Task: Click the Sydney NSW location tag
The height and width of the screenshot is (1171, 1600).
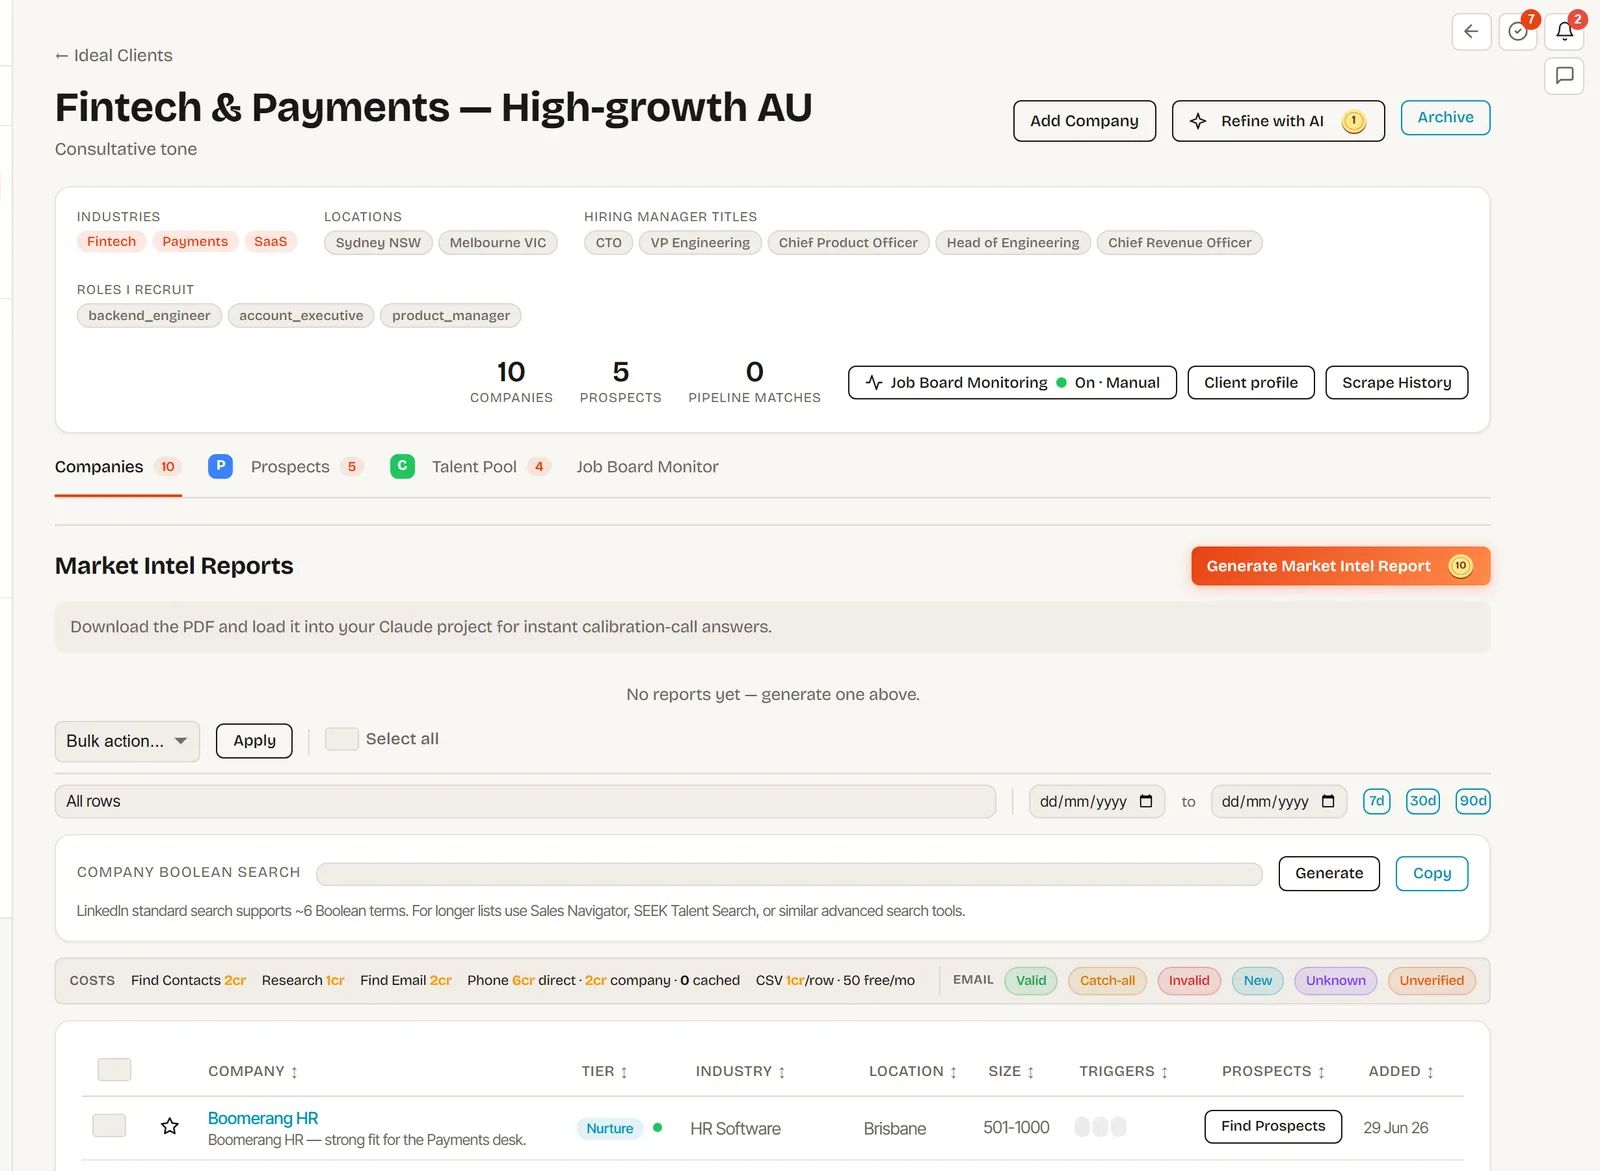Action: click(378, 243)
